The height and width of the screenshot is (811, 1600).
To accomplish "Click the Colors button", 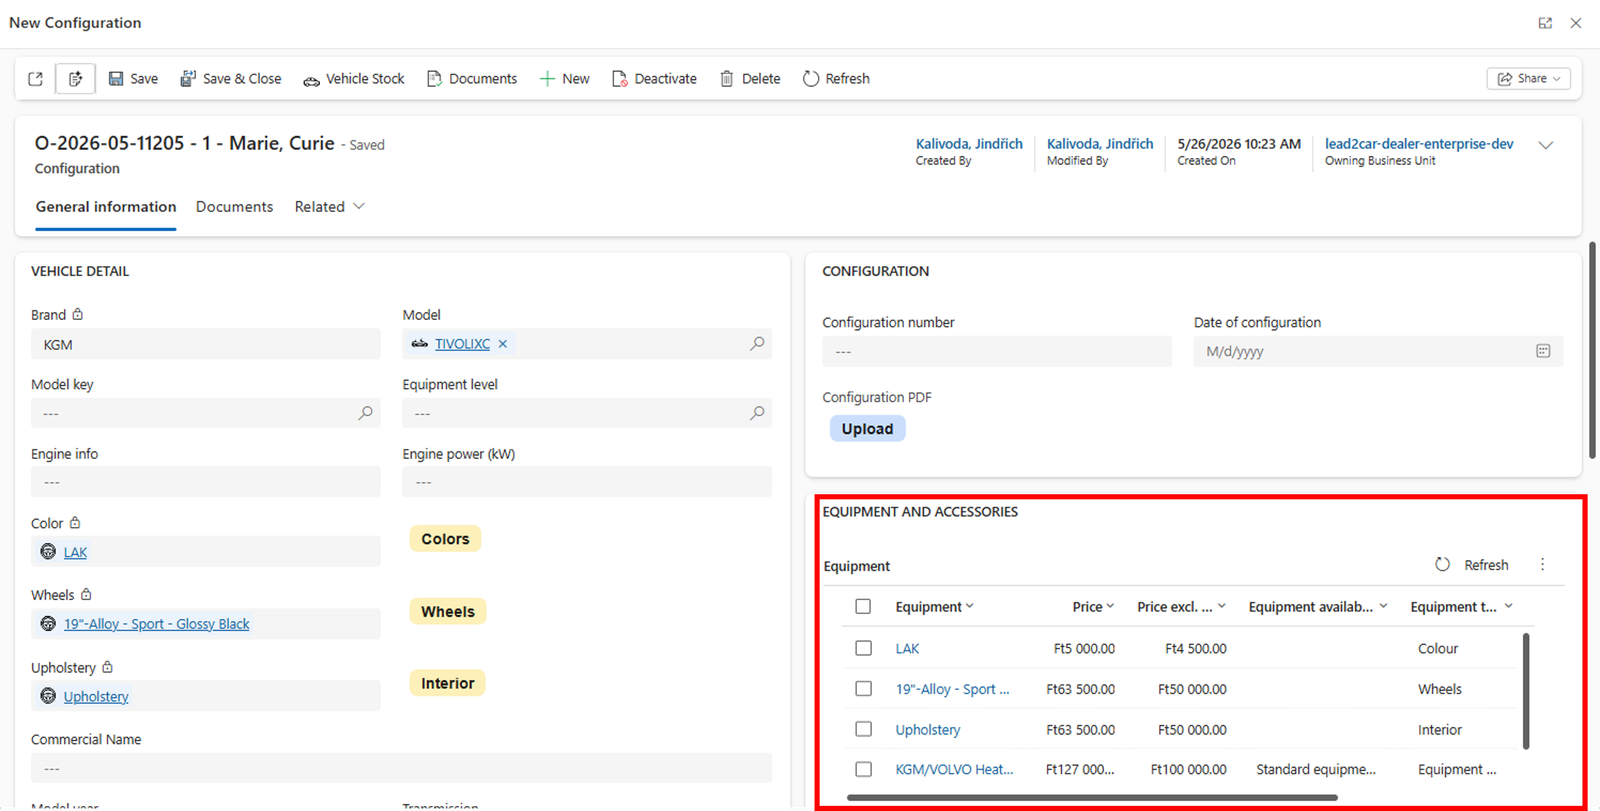I will tap(445, 539).
